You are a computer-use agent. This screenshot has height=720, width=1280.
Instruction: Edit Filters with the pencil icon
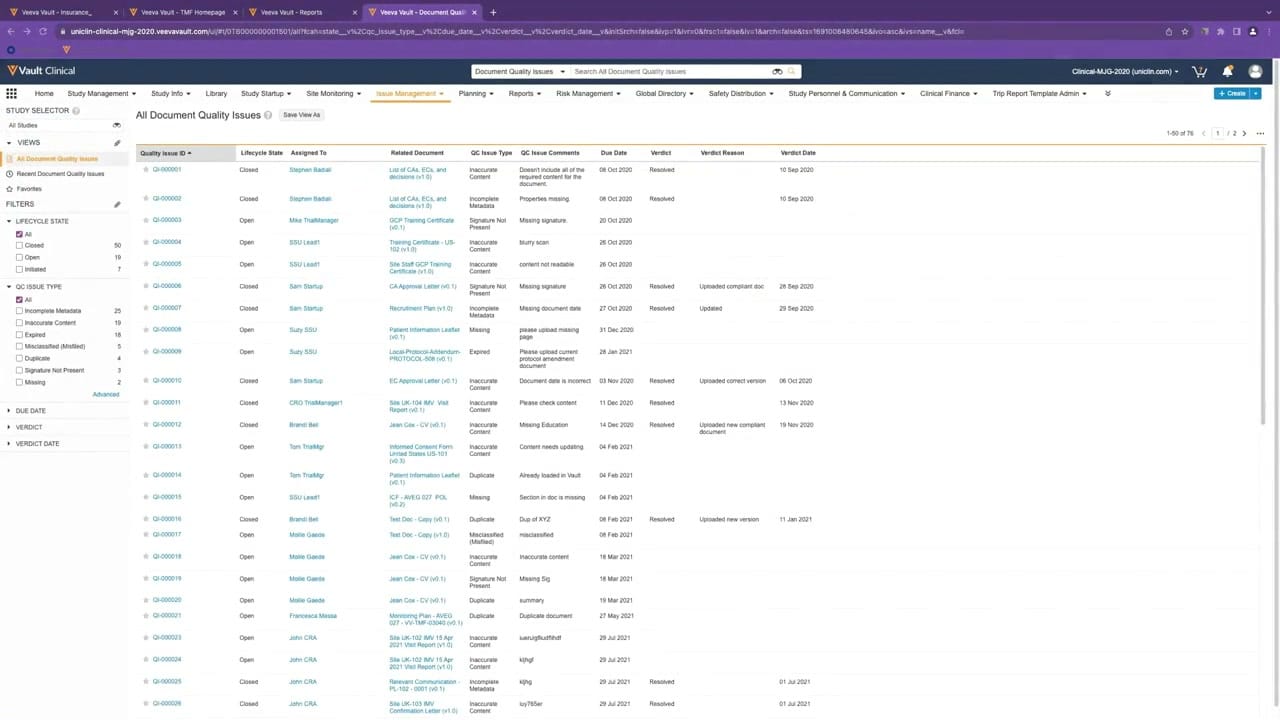point(117,205)
